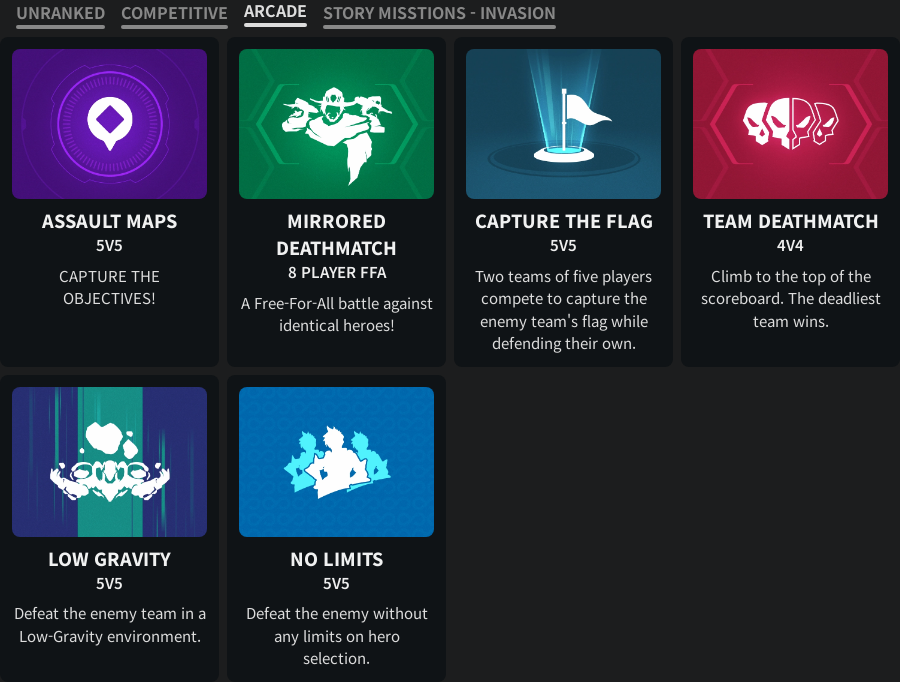Viewport: 900px width, 682px height.
Task: Click the Team Deathmatch heading
Action: [x=790, y=222]
